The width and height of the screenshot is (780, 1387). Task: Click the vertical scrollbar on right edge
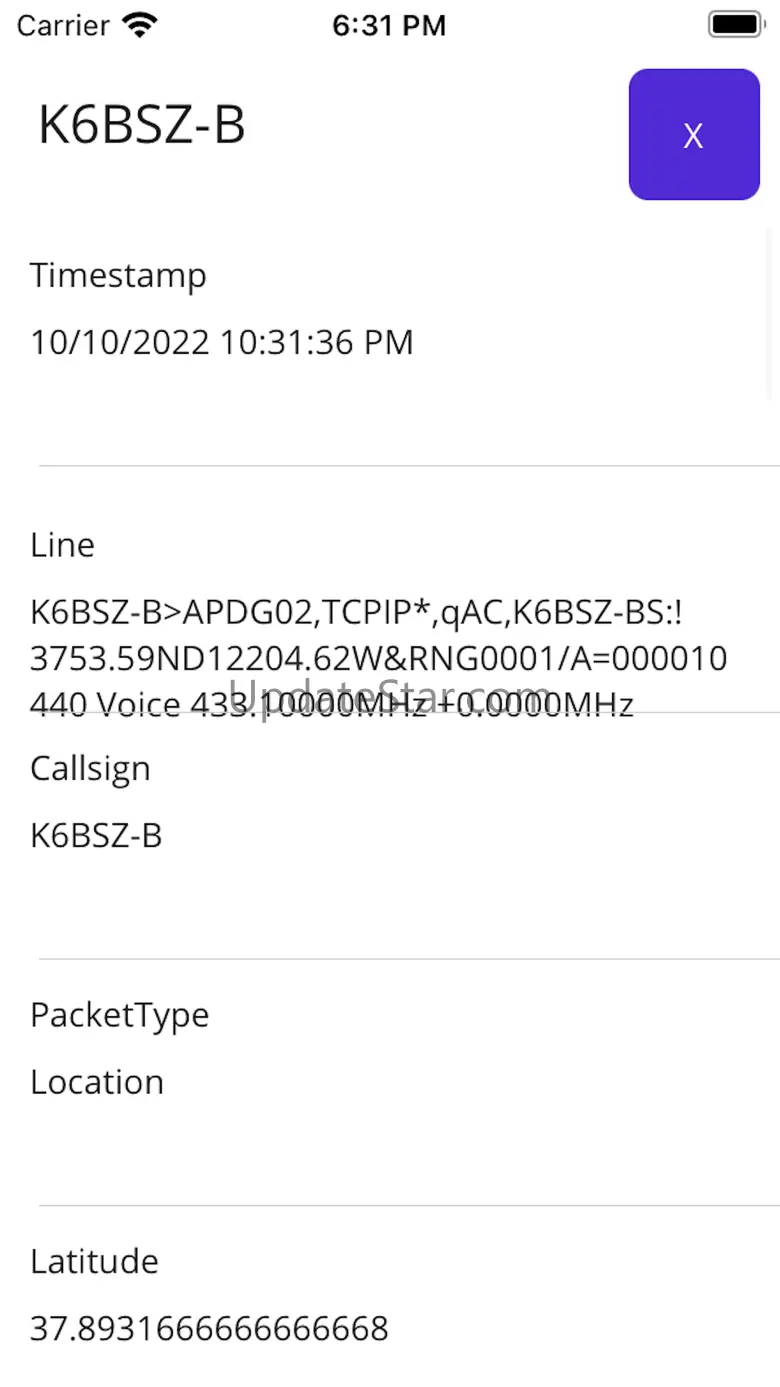(769, 310)
